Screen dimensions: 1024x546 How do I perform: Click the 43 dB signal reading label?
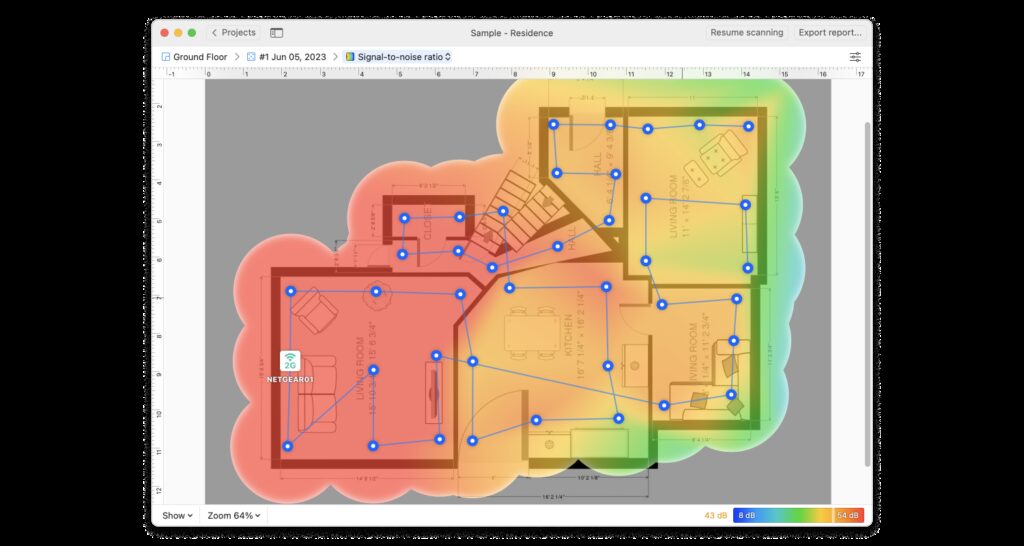[714, 515]
